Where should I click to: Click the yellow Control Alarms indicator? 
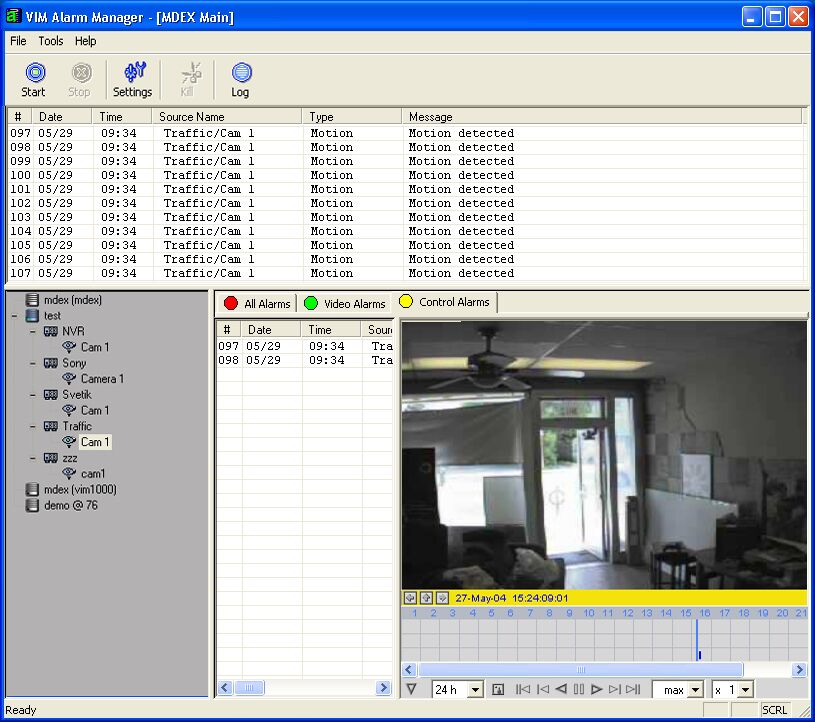405,301
